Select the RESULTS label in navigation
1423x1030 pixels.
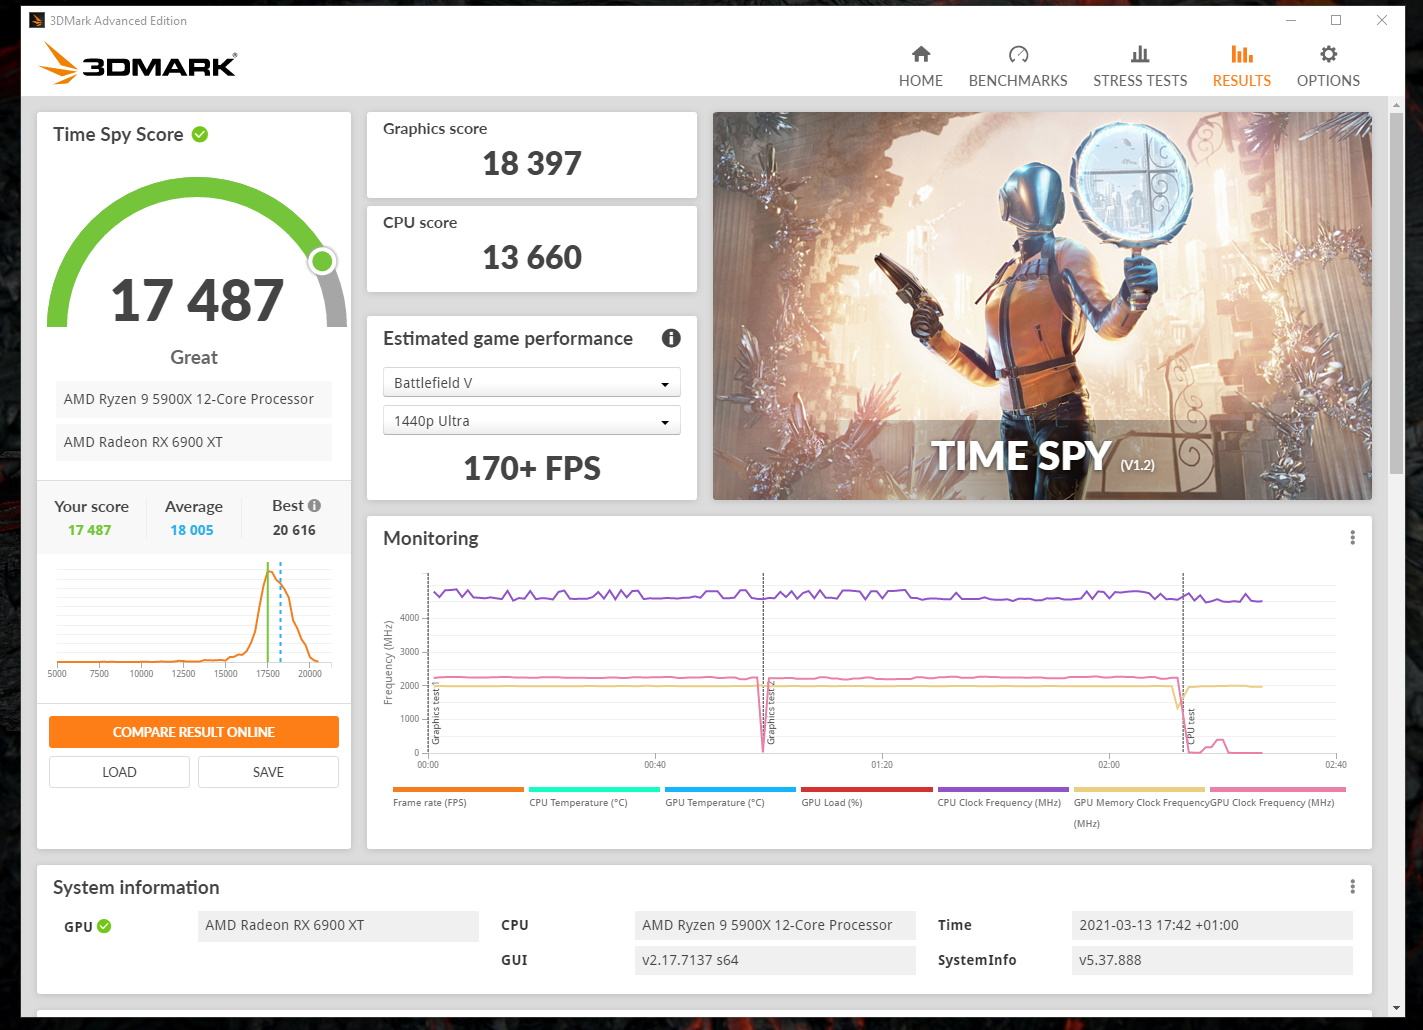(1242, 81)
